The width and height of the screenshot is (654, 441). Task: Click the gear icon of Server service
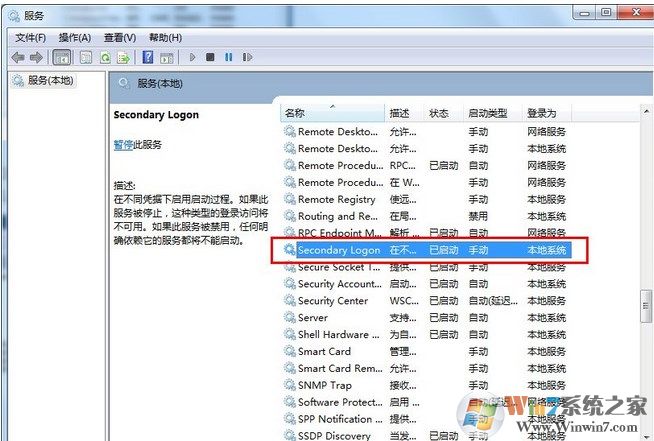click(x=289, y=318)
